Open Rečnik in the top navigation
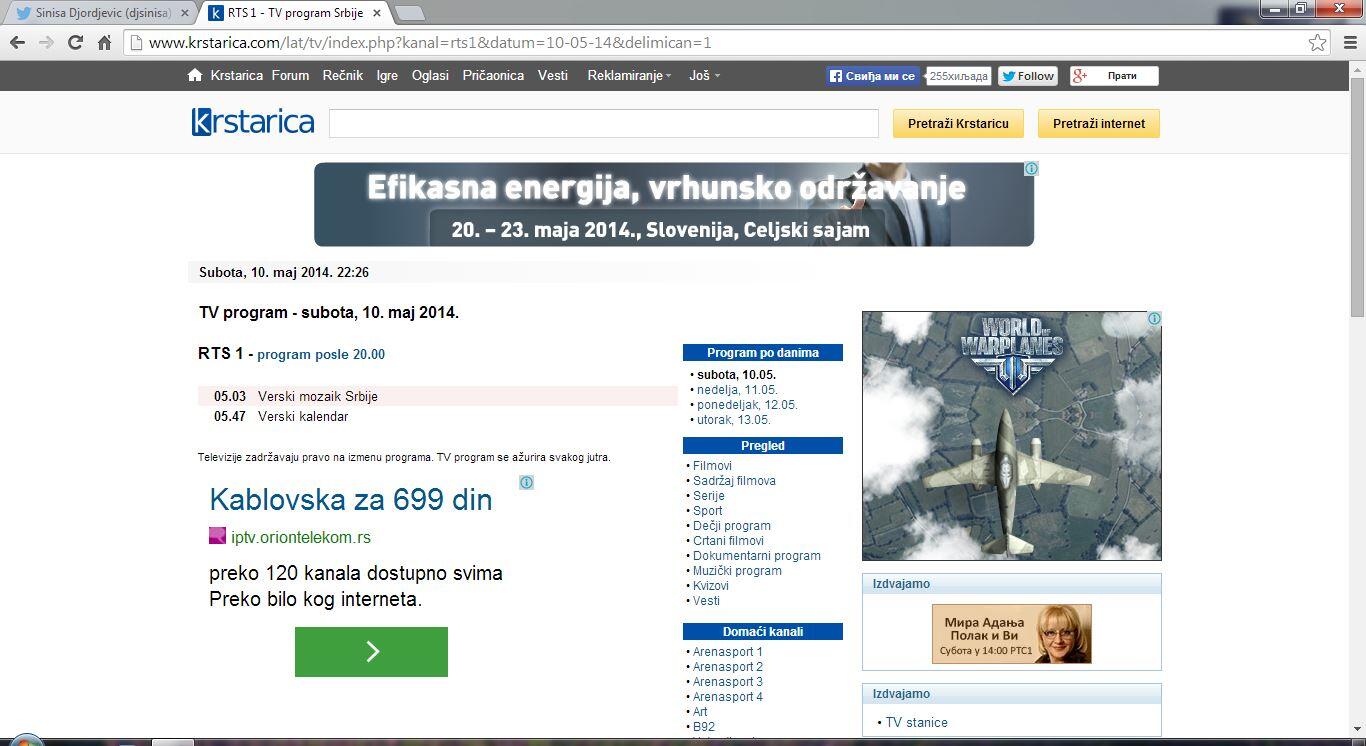 (x=342, y=75)
